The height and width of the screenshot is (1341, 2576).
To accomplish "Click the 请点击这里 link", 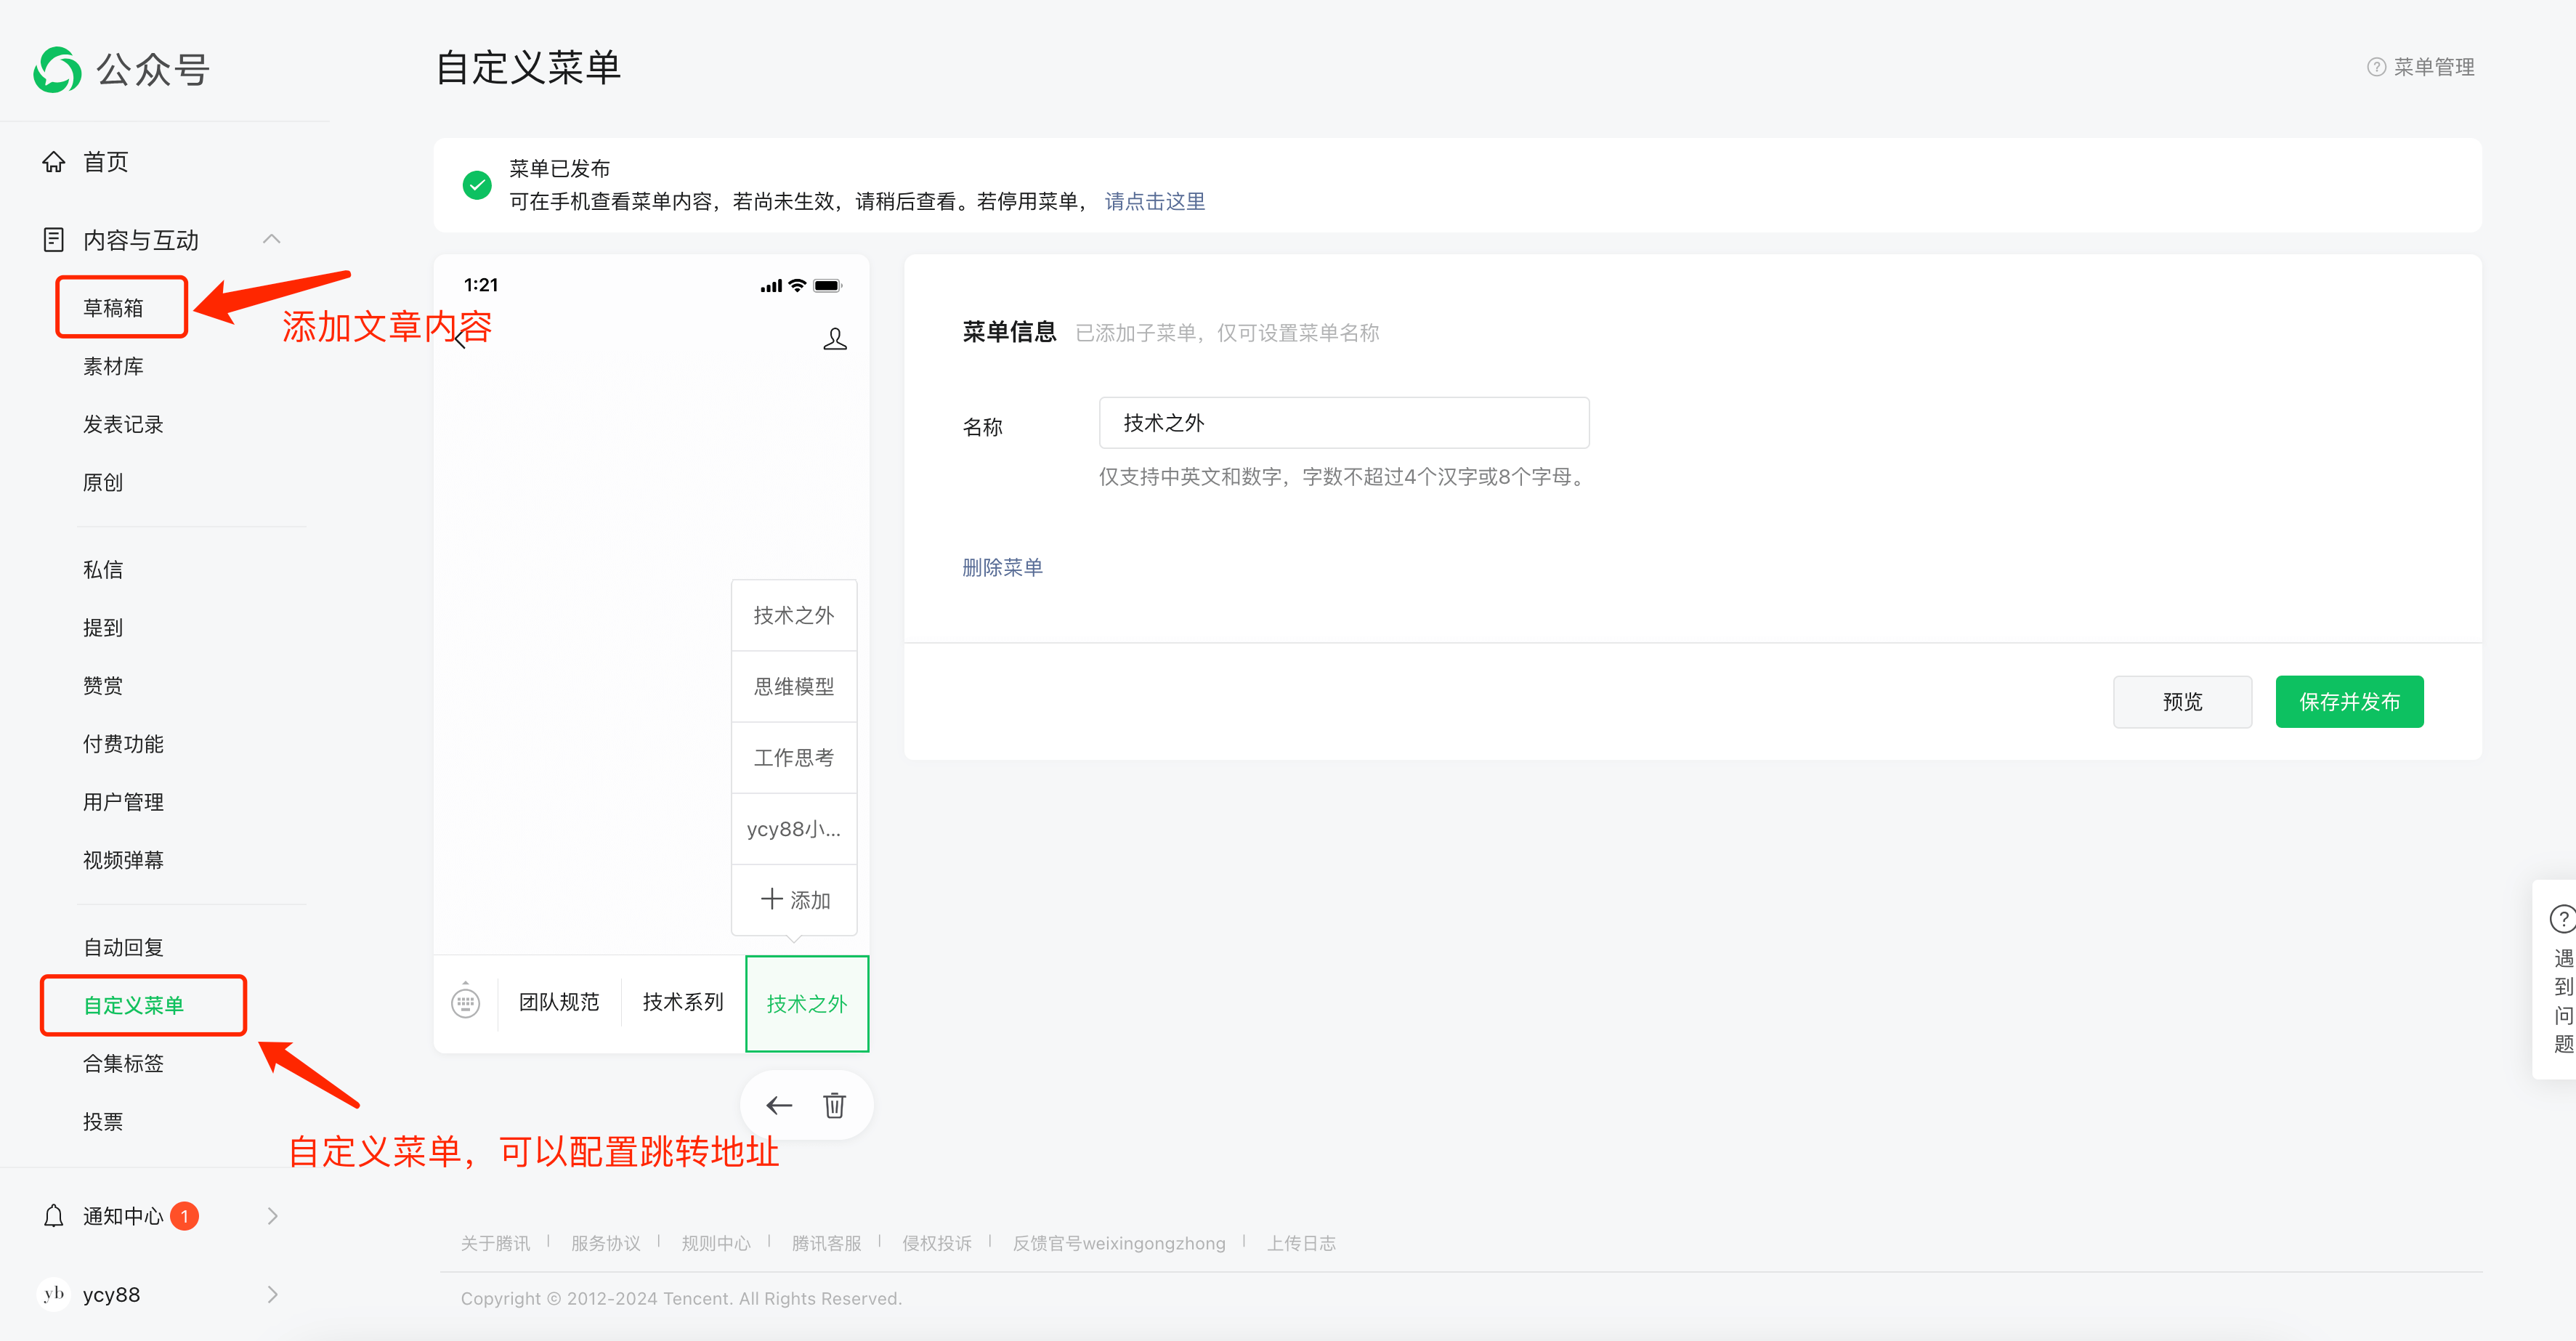I will (1154, 201).
